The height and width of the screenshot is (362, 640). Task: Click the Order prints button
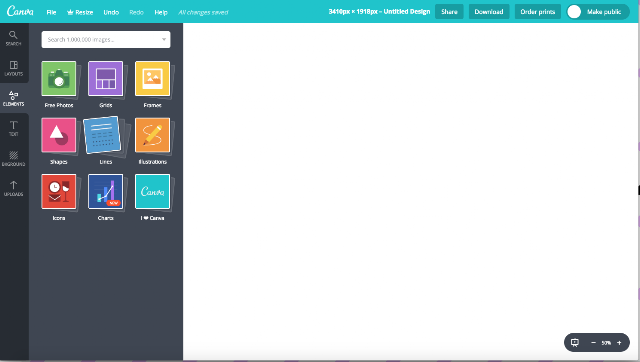click(538, 12)
